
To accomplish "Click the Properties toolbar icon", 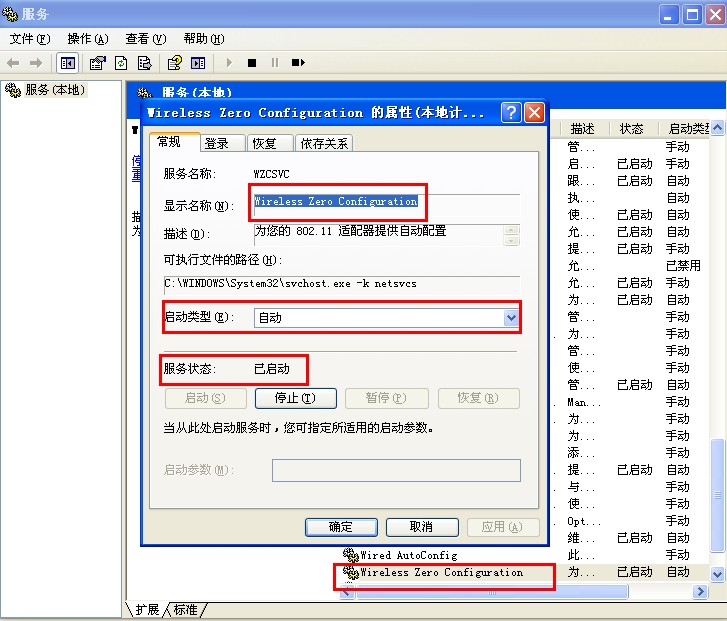I will coord(97,63).
